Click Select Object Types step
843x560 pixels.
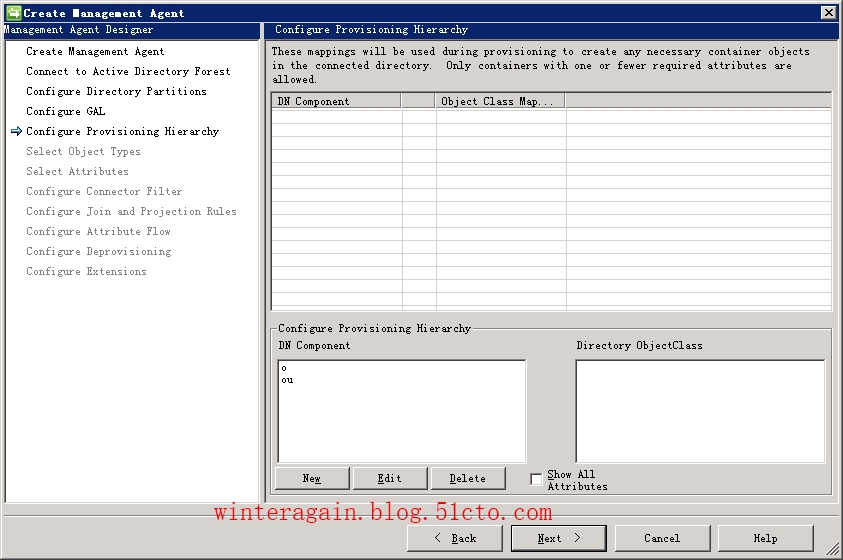(83, 152)
